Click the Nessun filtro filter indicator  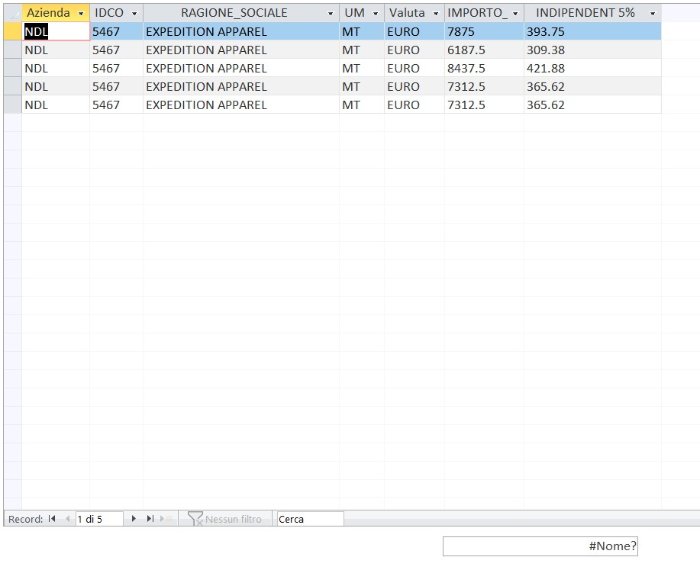225,519
